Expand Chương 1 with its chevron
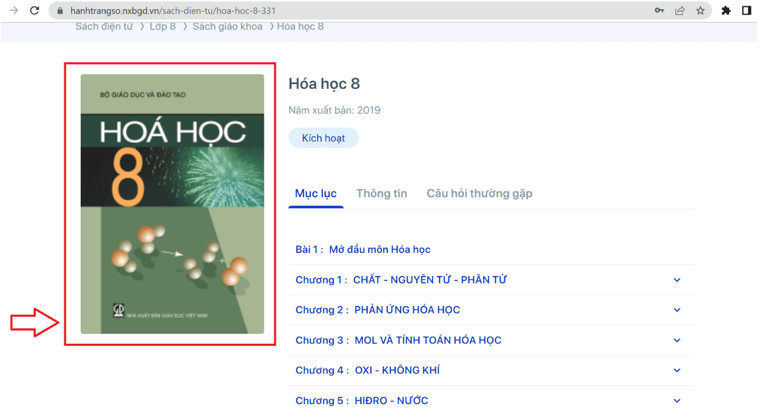The image size is (761, 413). [677, 280]
